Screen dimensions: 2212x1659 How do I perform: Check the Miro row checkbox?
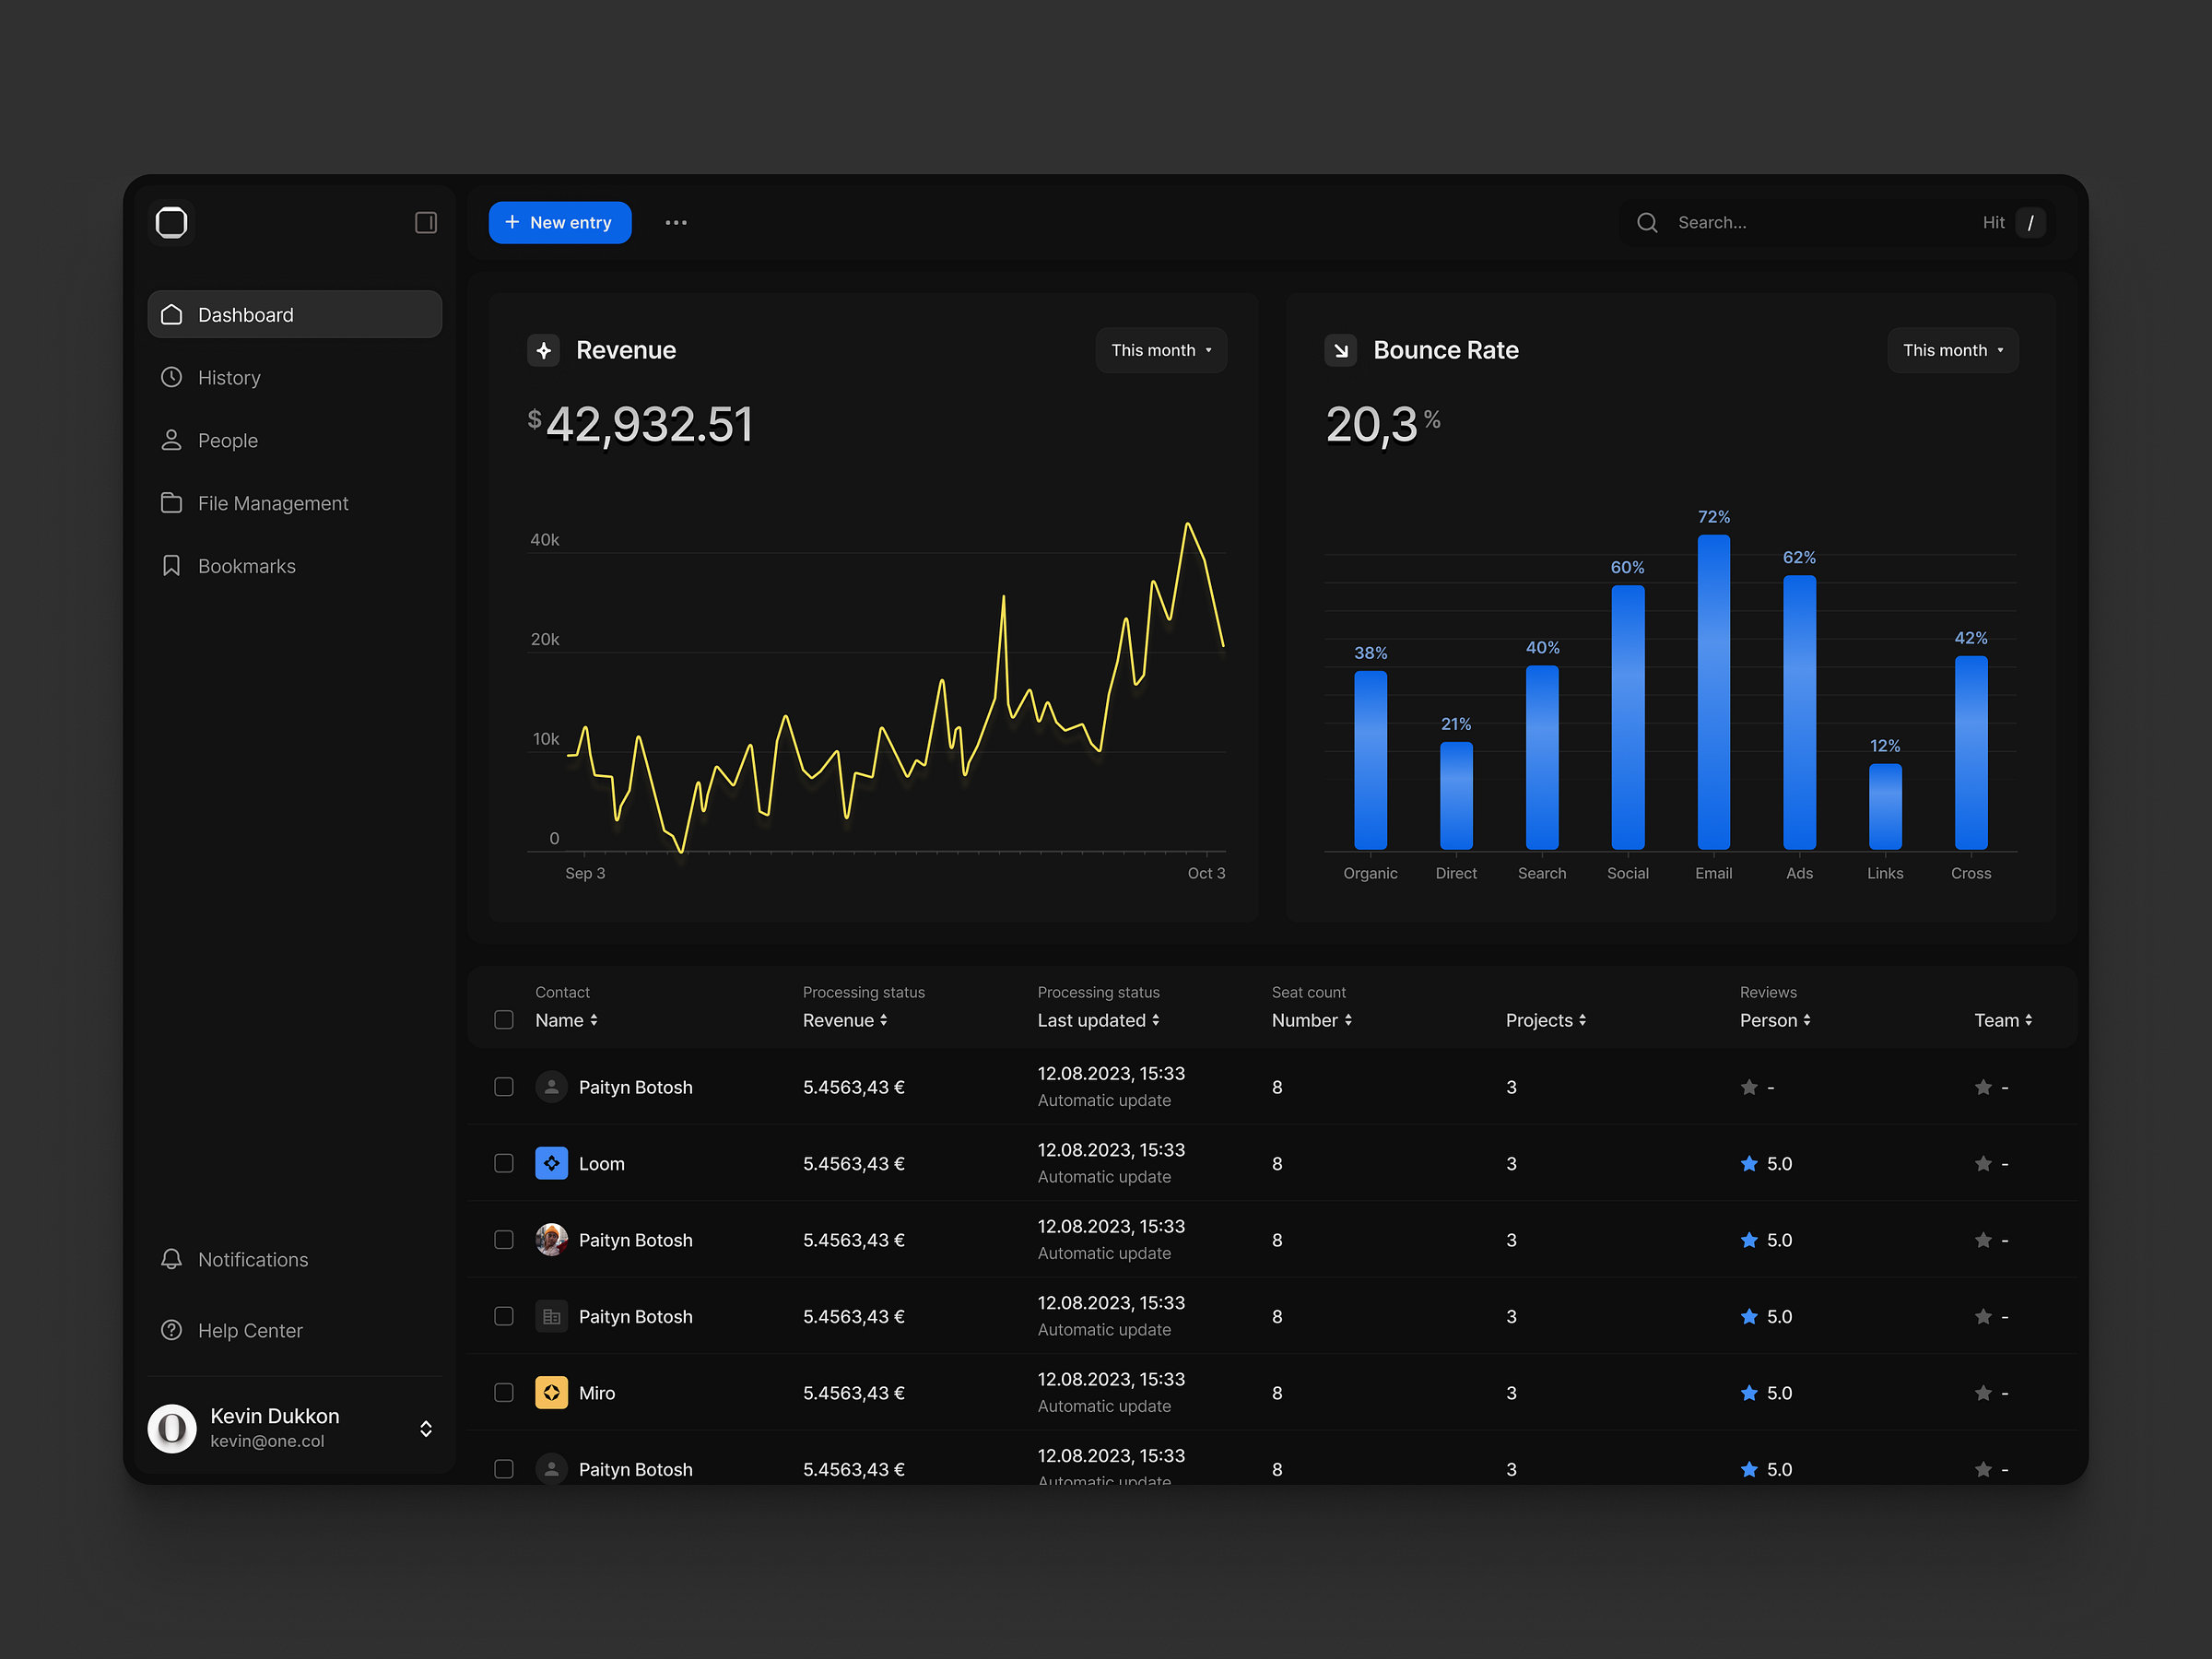click(504, 1392)
